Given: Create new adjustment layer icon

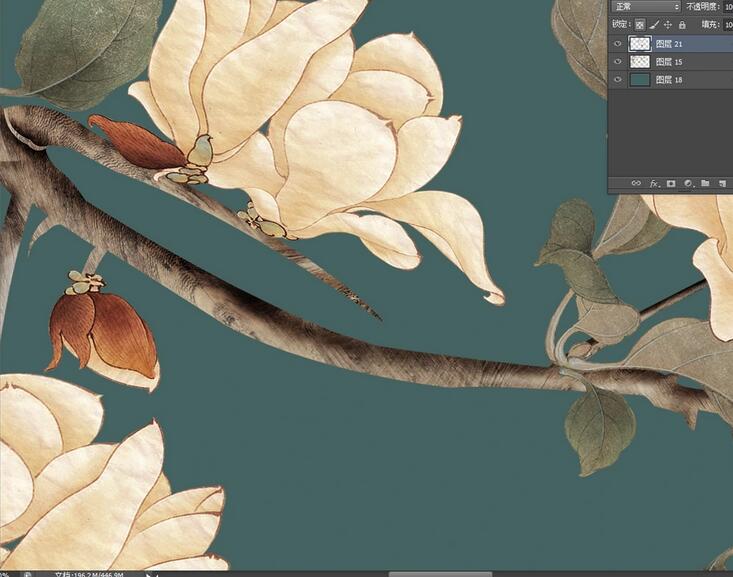Looking at the screenshot, I should [688, 184].
